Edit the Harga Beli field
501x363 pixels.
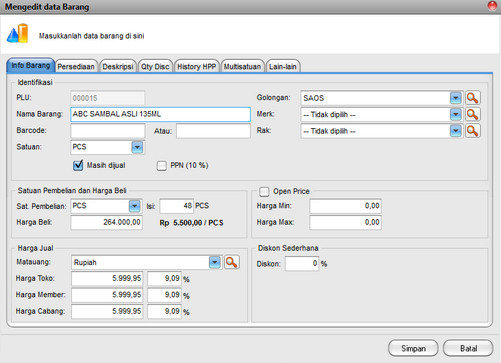point(107,222)
